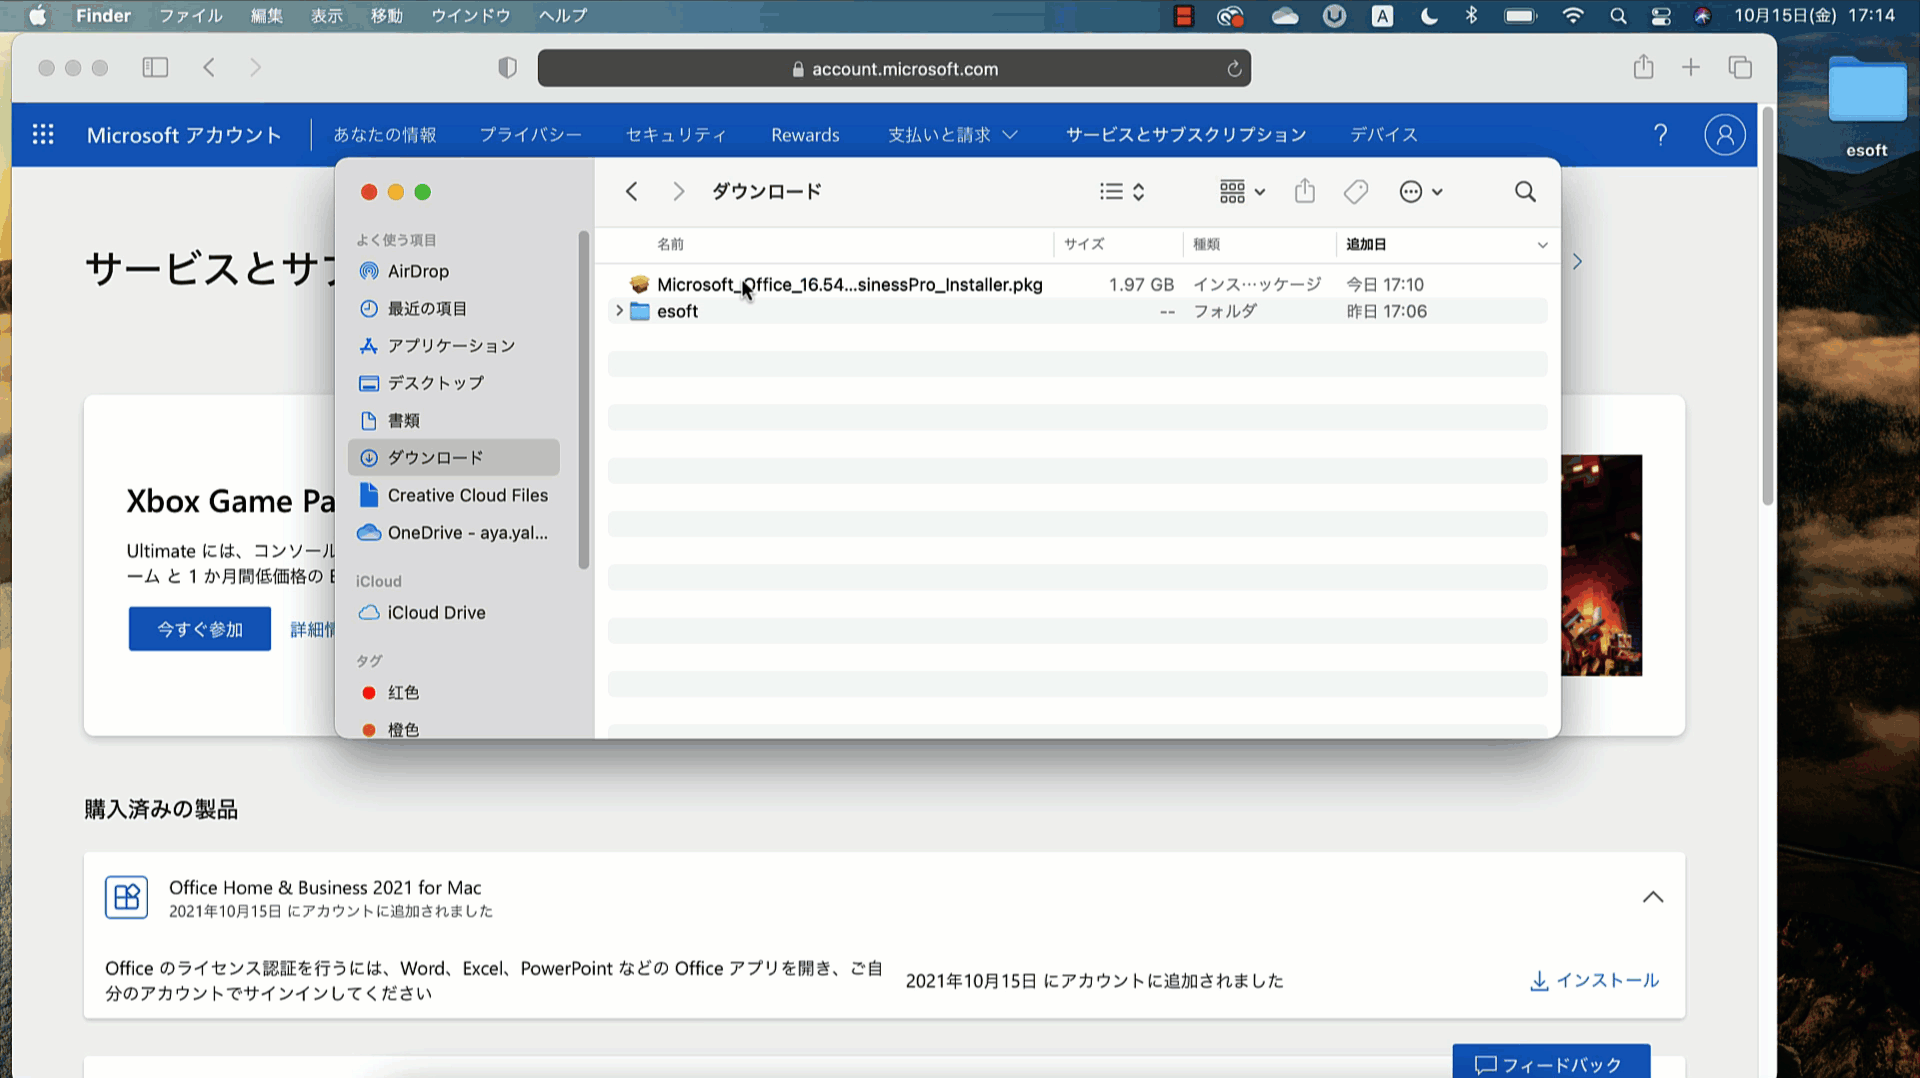Select the Microsoft Office installer pkg file
The height and width of the screenshot is (1078, 1920).
(849, 285)
